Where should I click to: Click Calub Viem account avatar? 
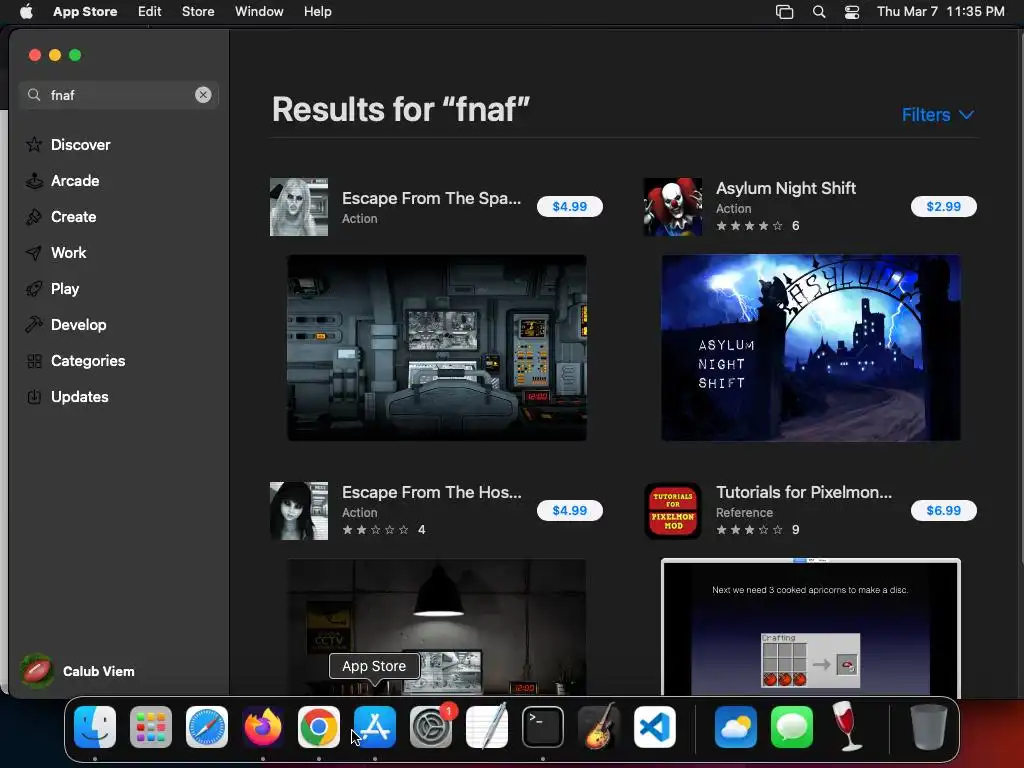point(37,671)
